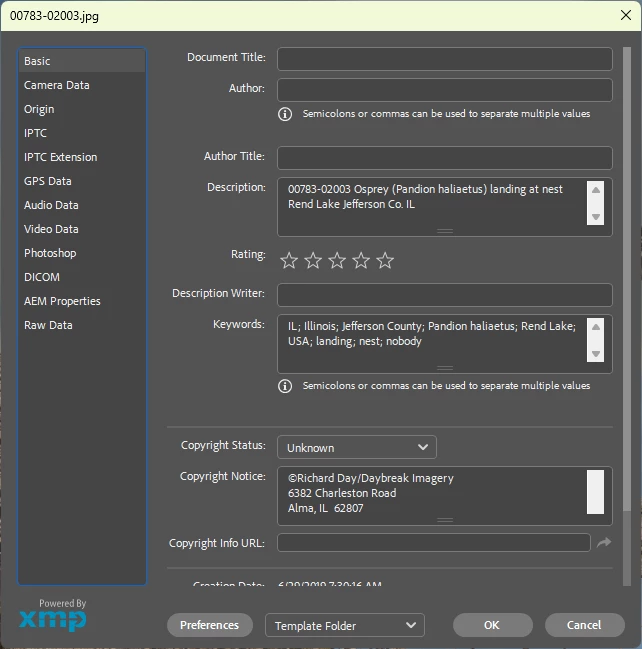Show the GPS Data section

pyautogui.click(x=82, y=181)
